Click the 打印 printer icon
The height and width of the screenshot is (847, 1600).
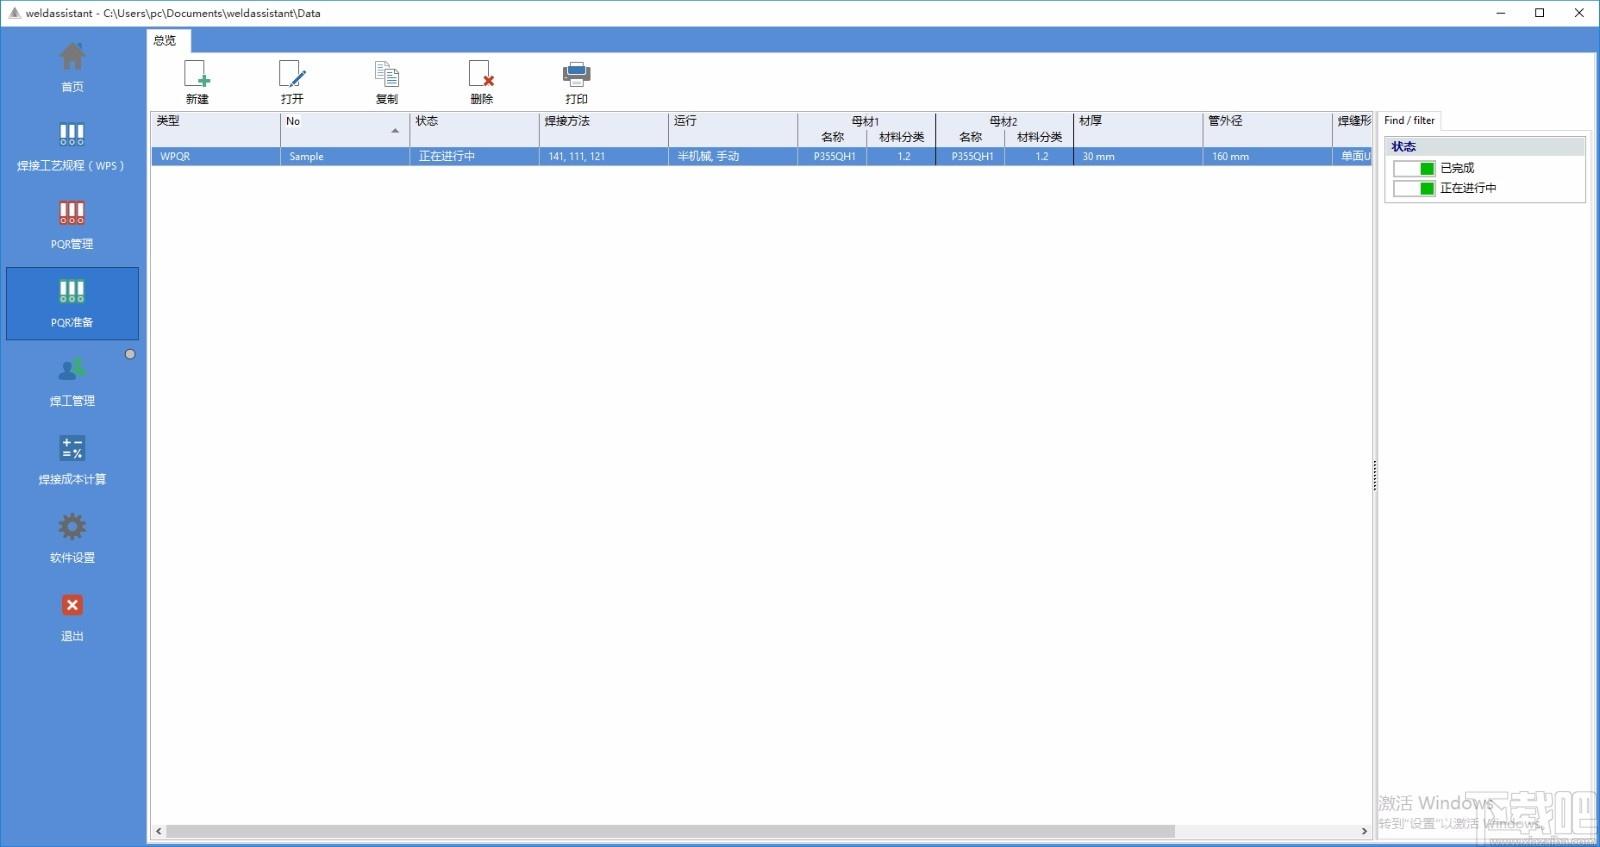(577, 75)
